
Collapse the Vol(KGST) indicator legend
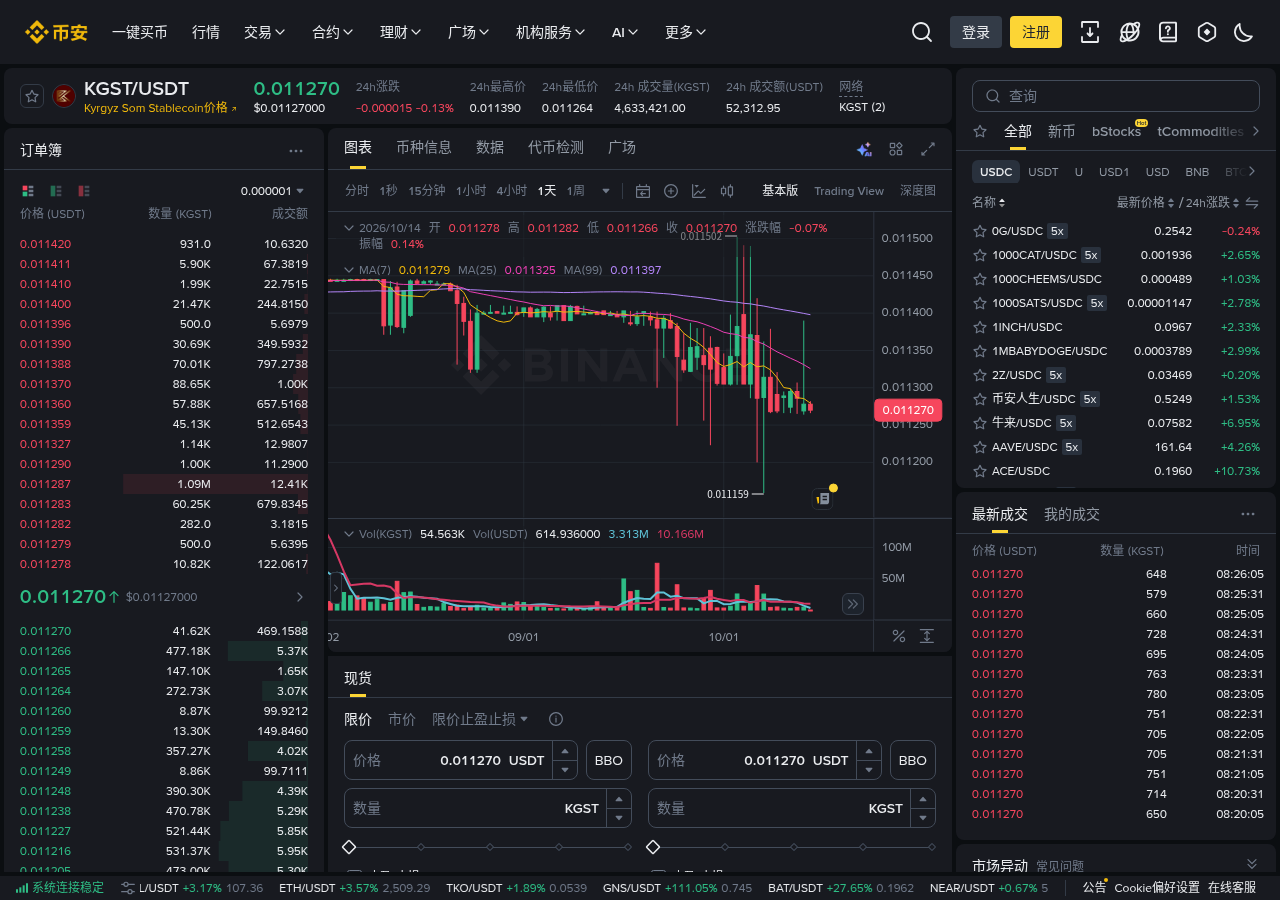[349, 534]
